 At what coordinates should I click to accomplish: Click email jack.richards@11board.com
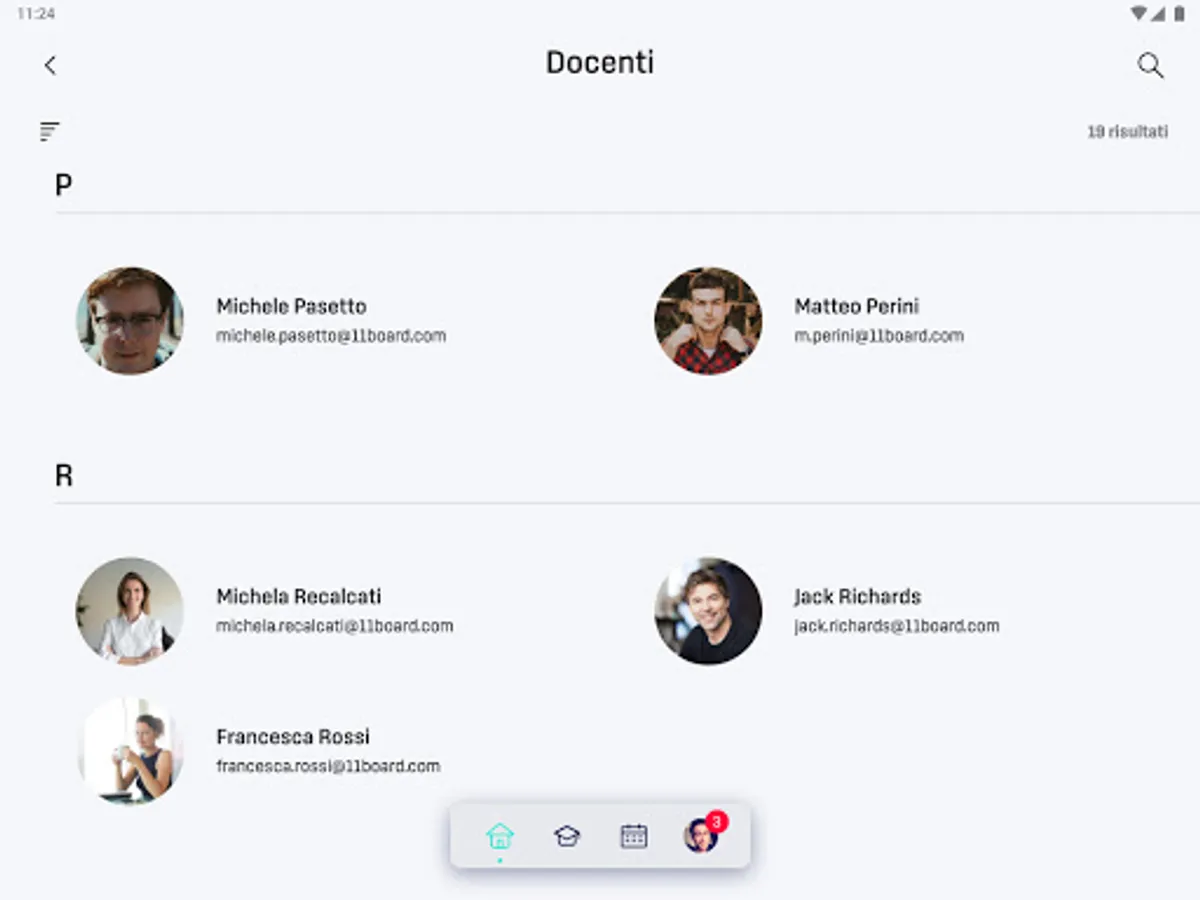tap(896, 626)
